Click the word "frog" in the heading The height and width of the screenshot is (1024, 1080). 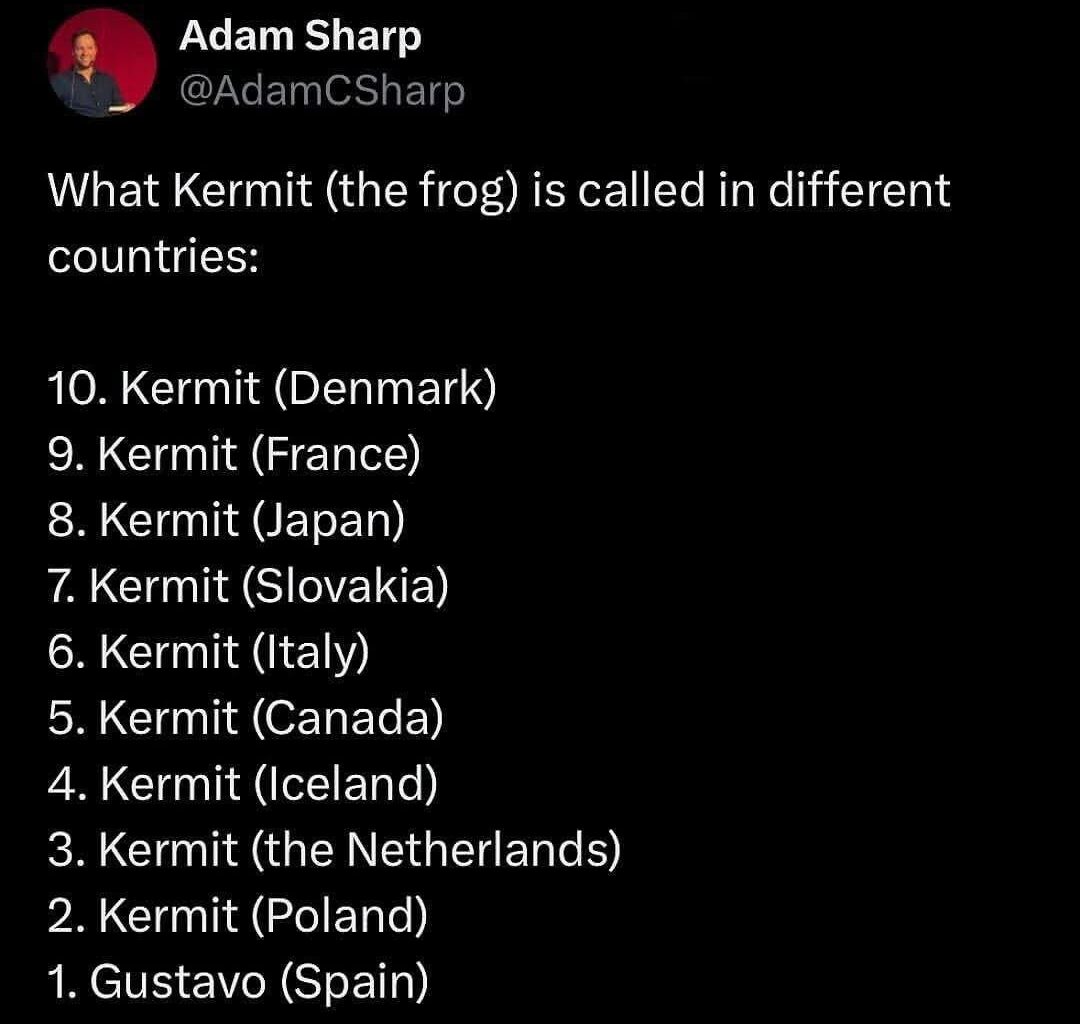pos(468,188)
